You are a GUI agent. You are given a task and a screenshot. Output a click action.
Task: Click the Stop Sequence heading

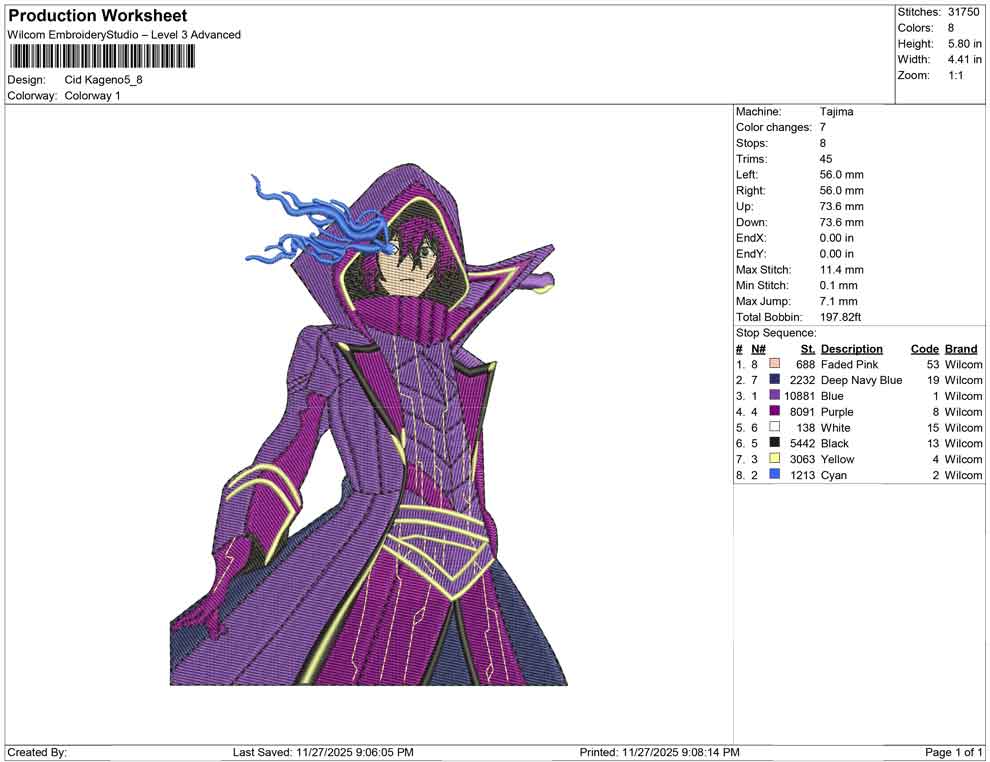pyautogui.click(x=776, y=333)
